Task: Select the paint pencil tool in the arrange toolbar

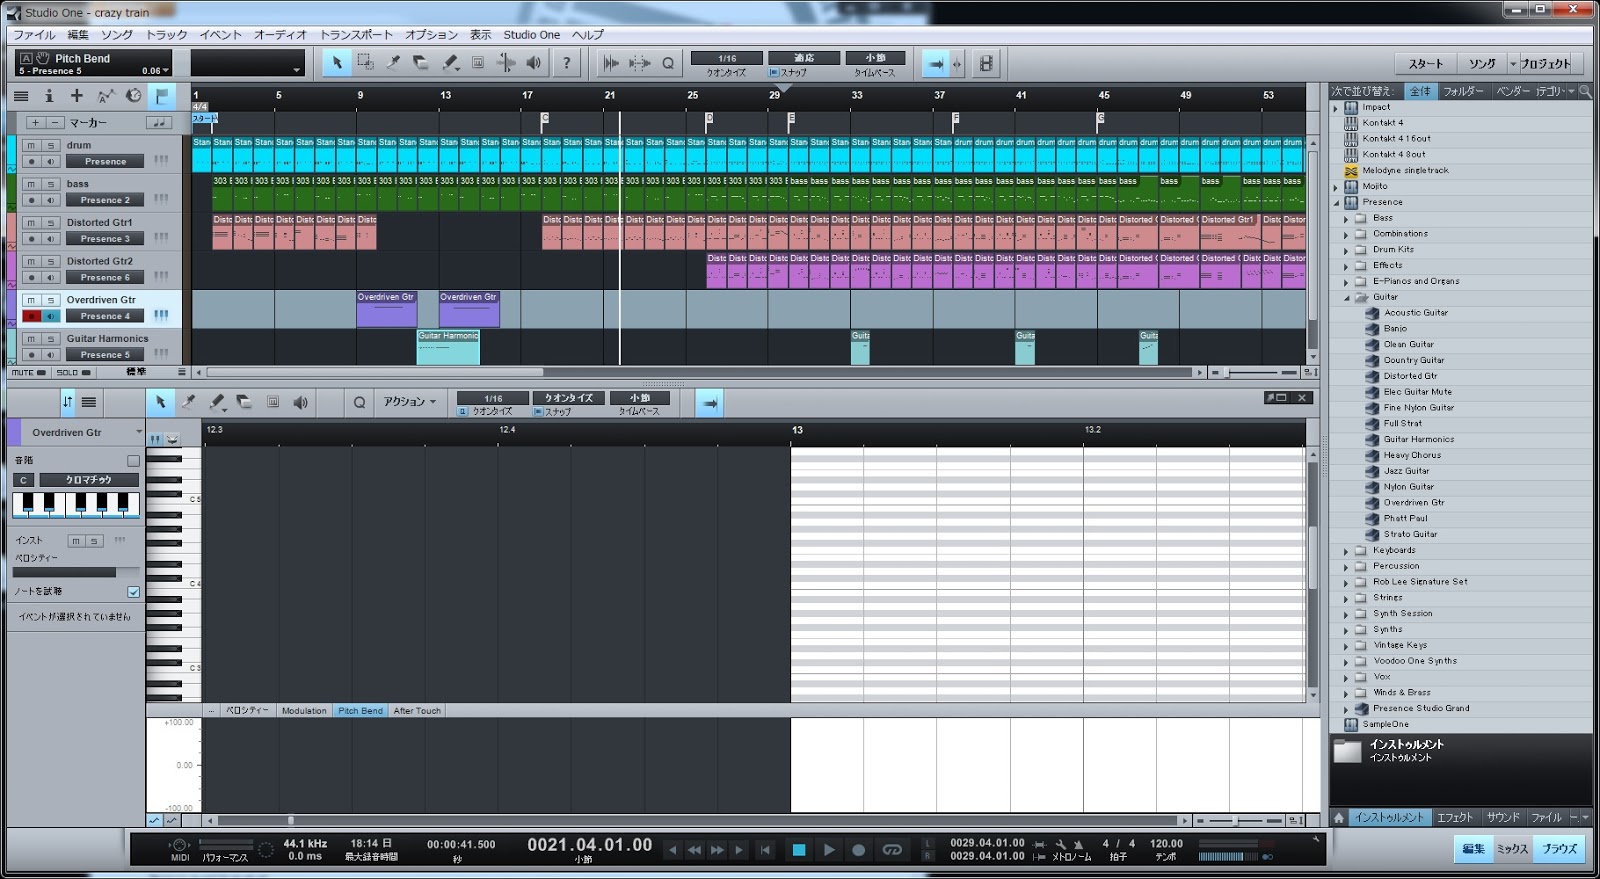Action: coord(450,63)
